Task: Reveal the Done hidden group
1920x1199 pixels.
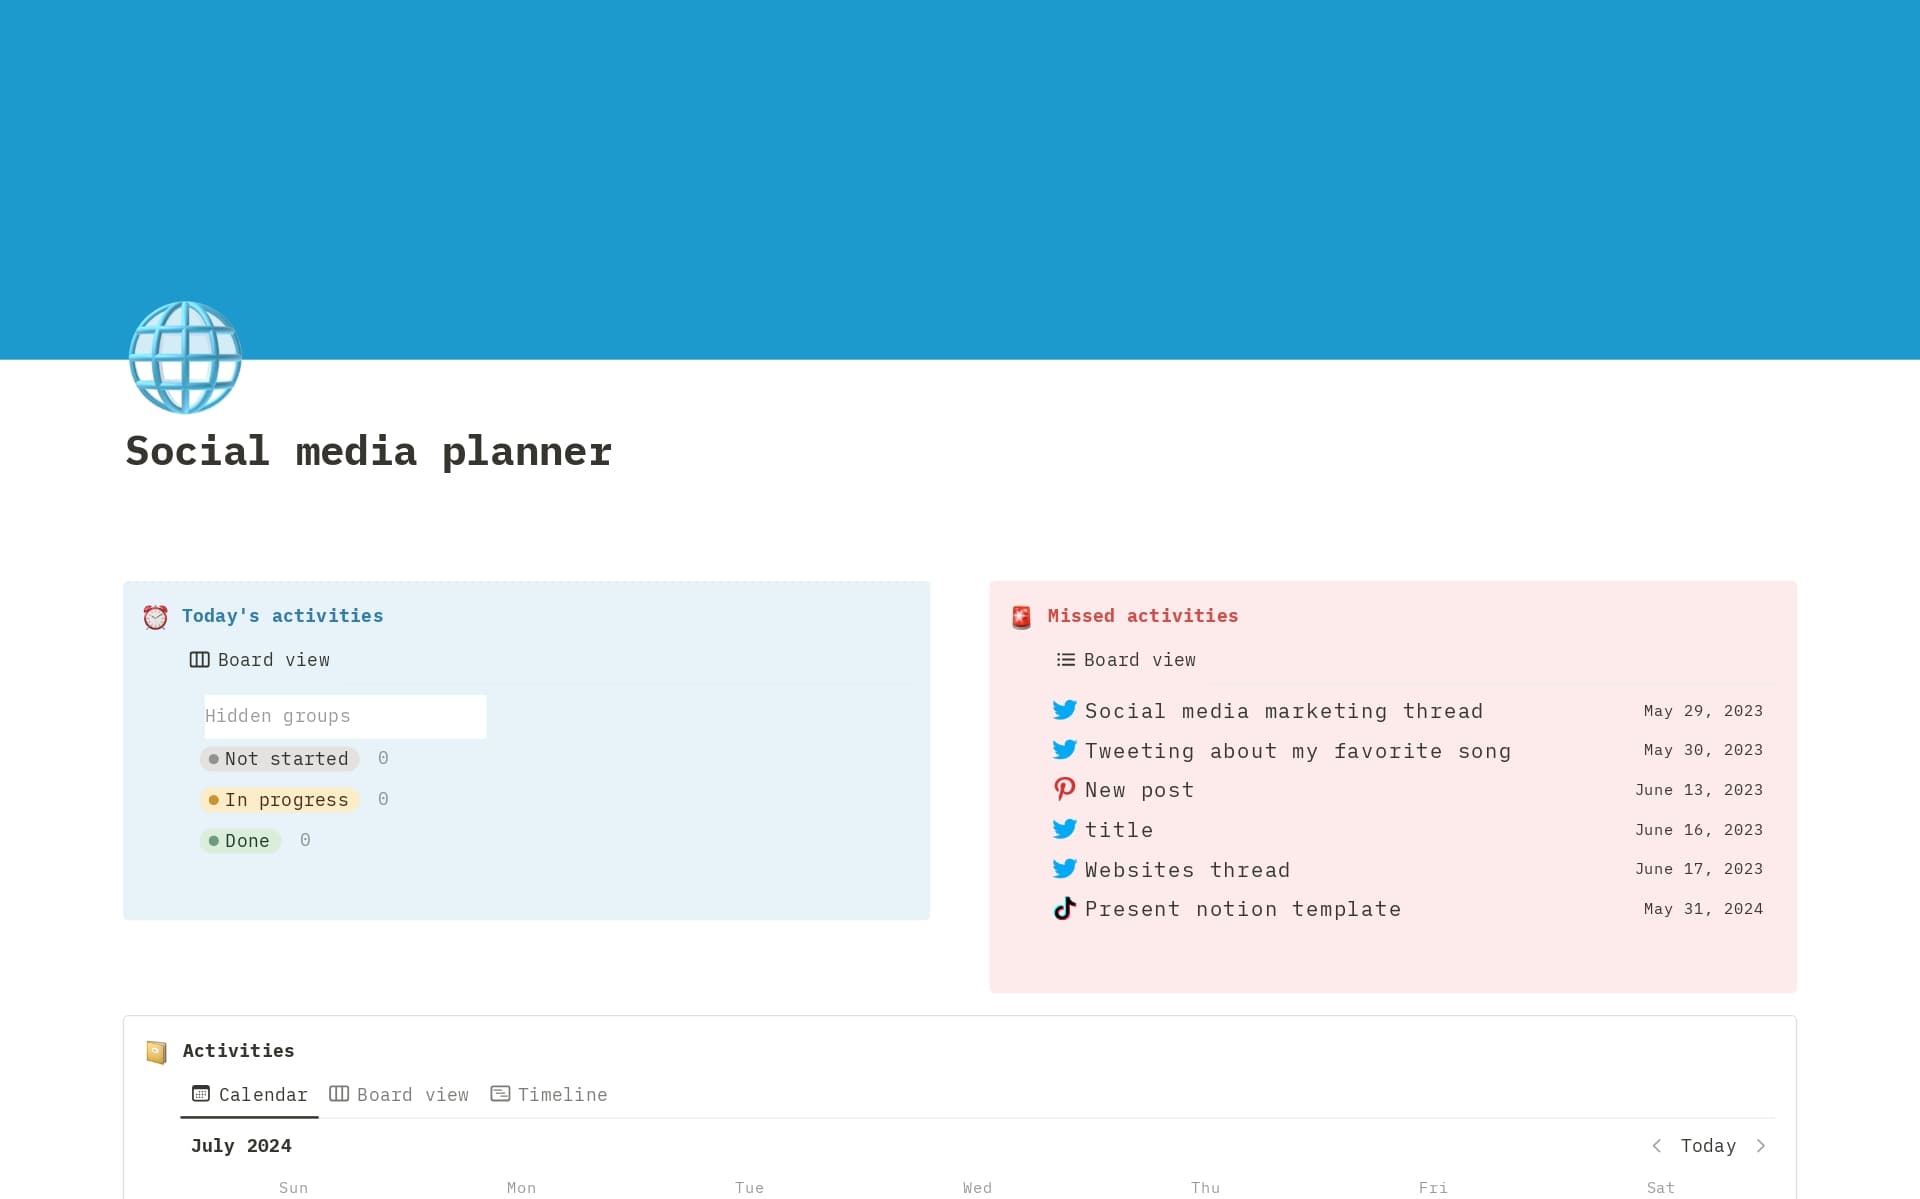Action: pos(241,840)
